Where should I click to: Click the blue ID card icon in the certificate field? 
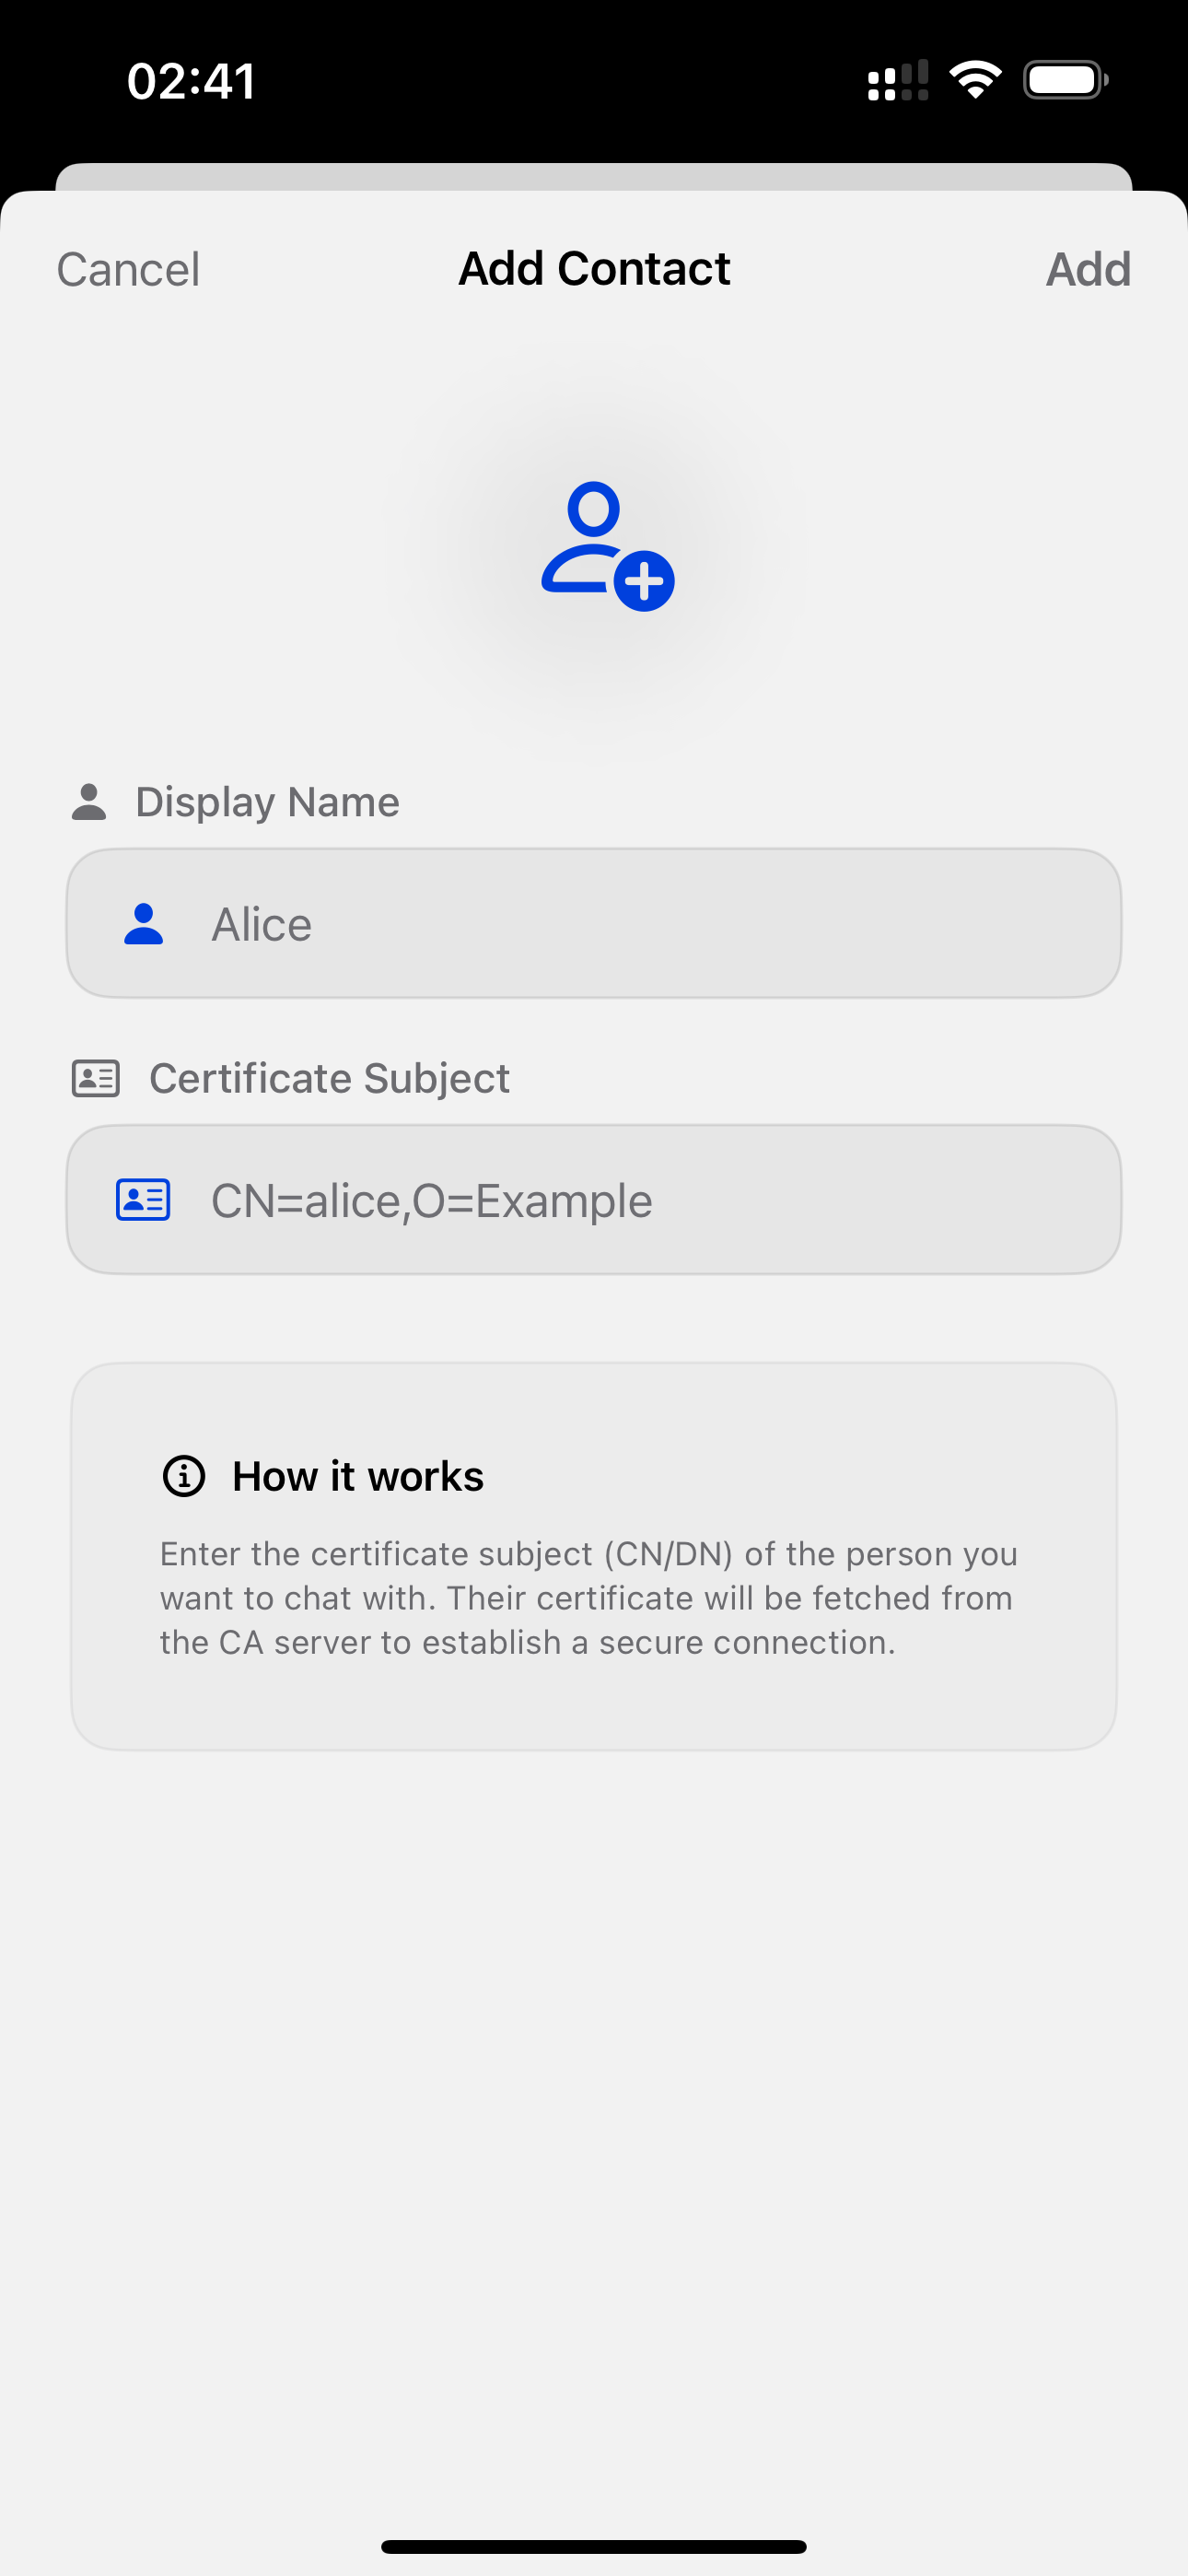[x=143, y=1200]
